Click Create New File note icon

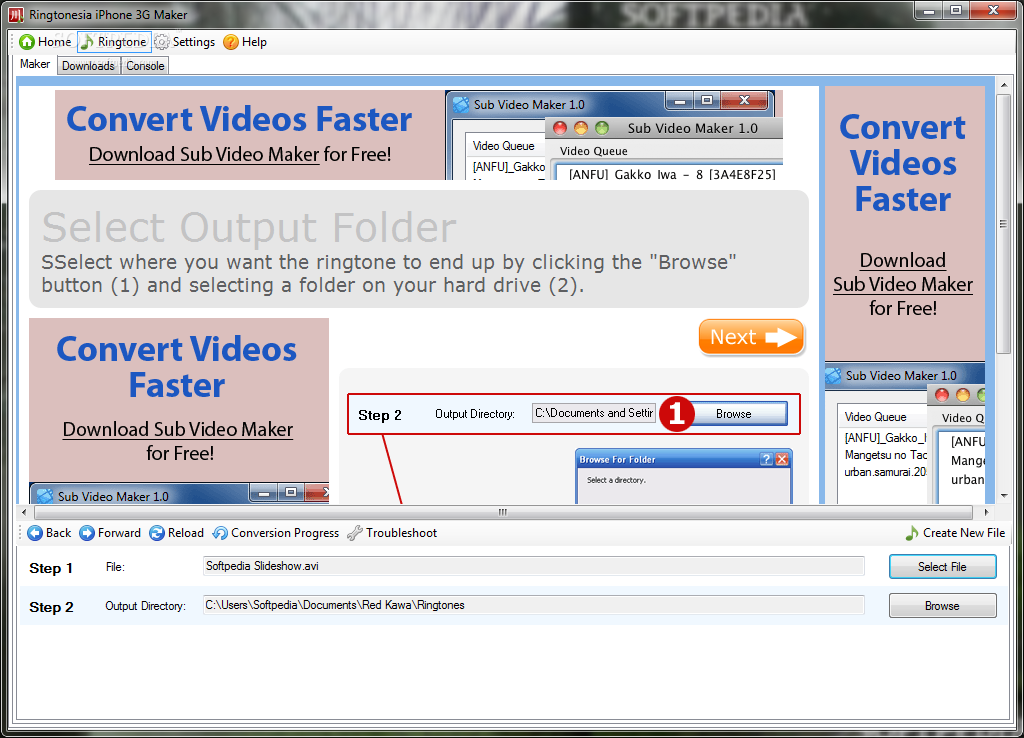[x=912, y=533]
